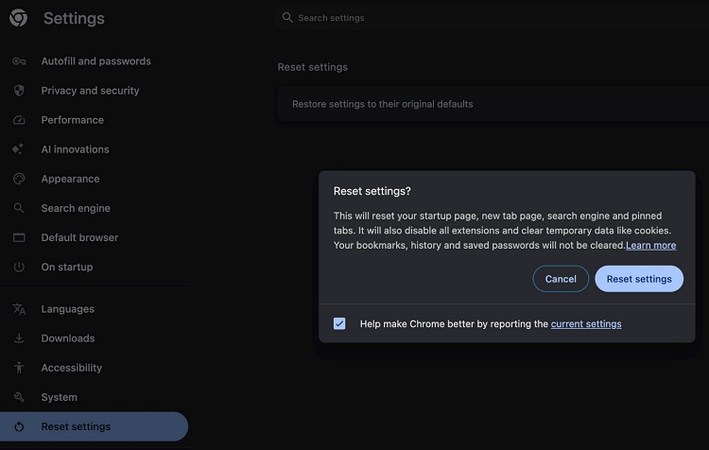Click the person icon for Accessibility
Viewport: 709px width, 450px height.
[19, 367]
